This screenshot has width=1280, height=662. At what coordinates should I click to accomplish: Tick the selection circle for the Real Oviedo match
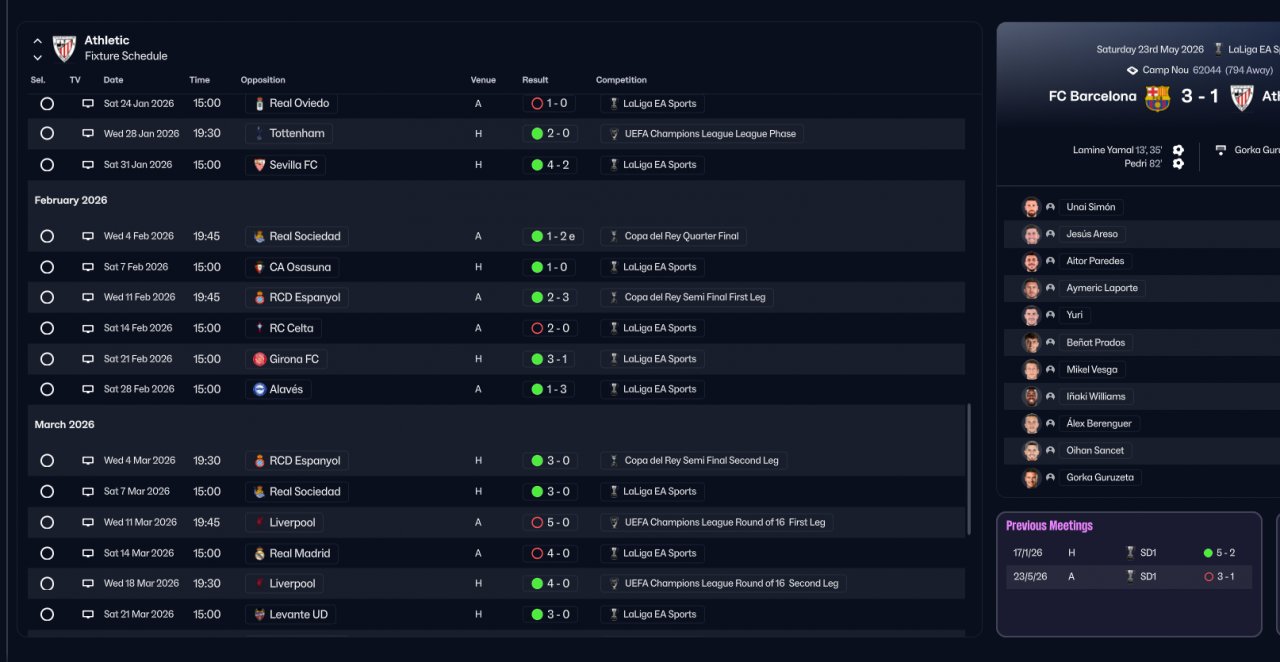pos(47,103)
